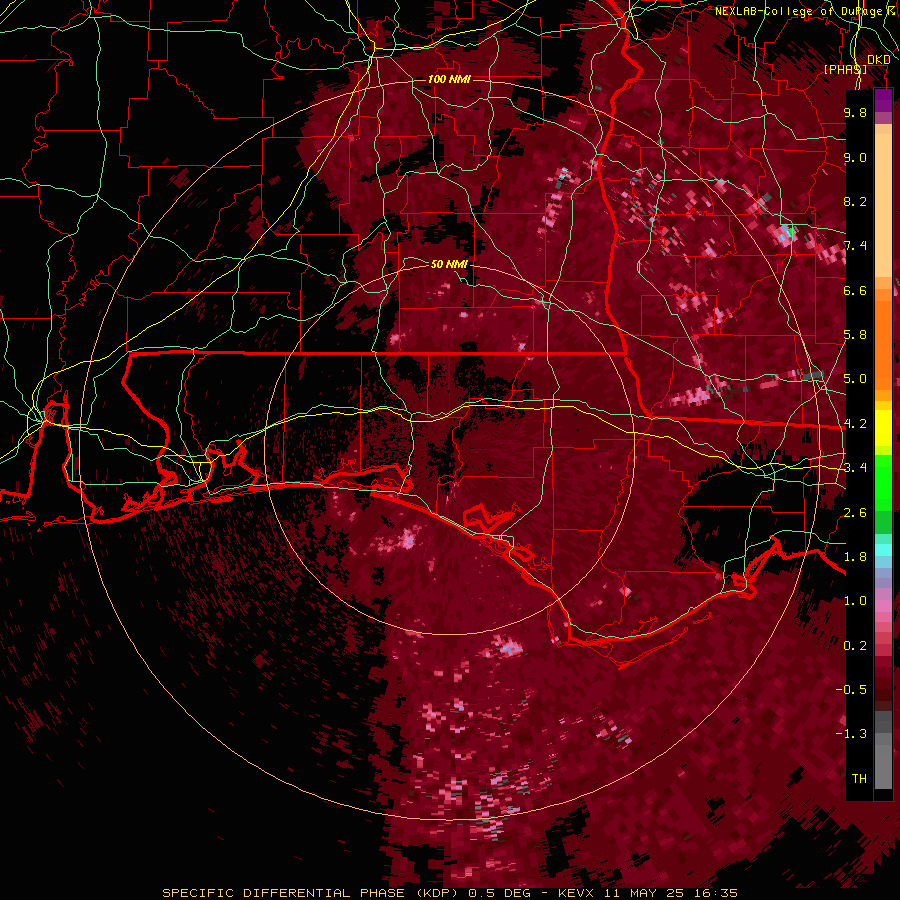Click the 4.2 value on the color scale
The height and width of the screenshot is (900, 900).
pyautogui.click(x=855, y=424)
